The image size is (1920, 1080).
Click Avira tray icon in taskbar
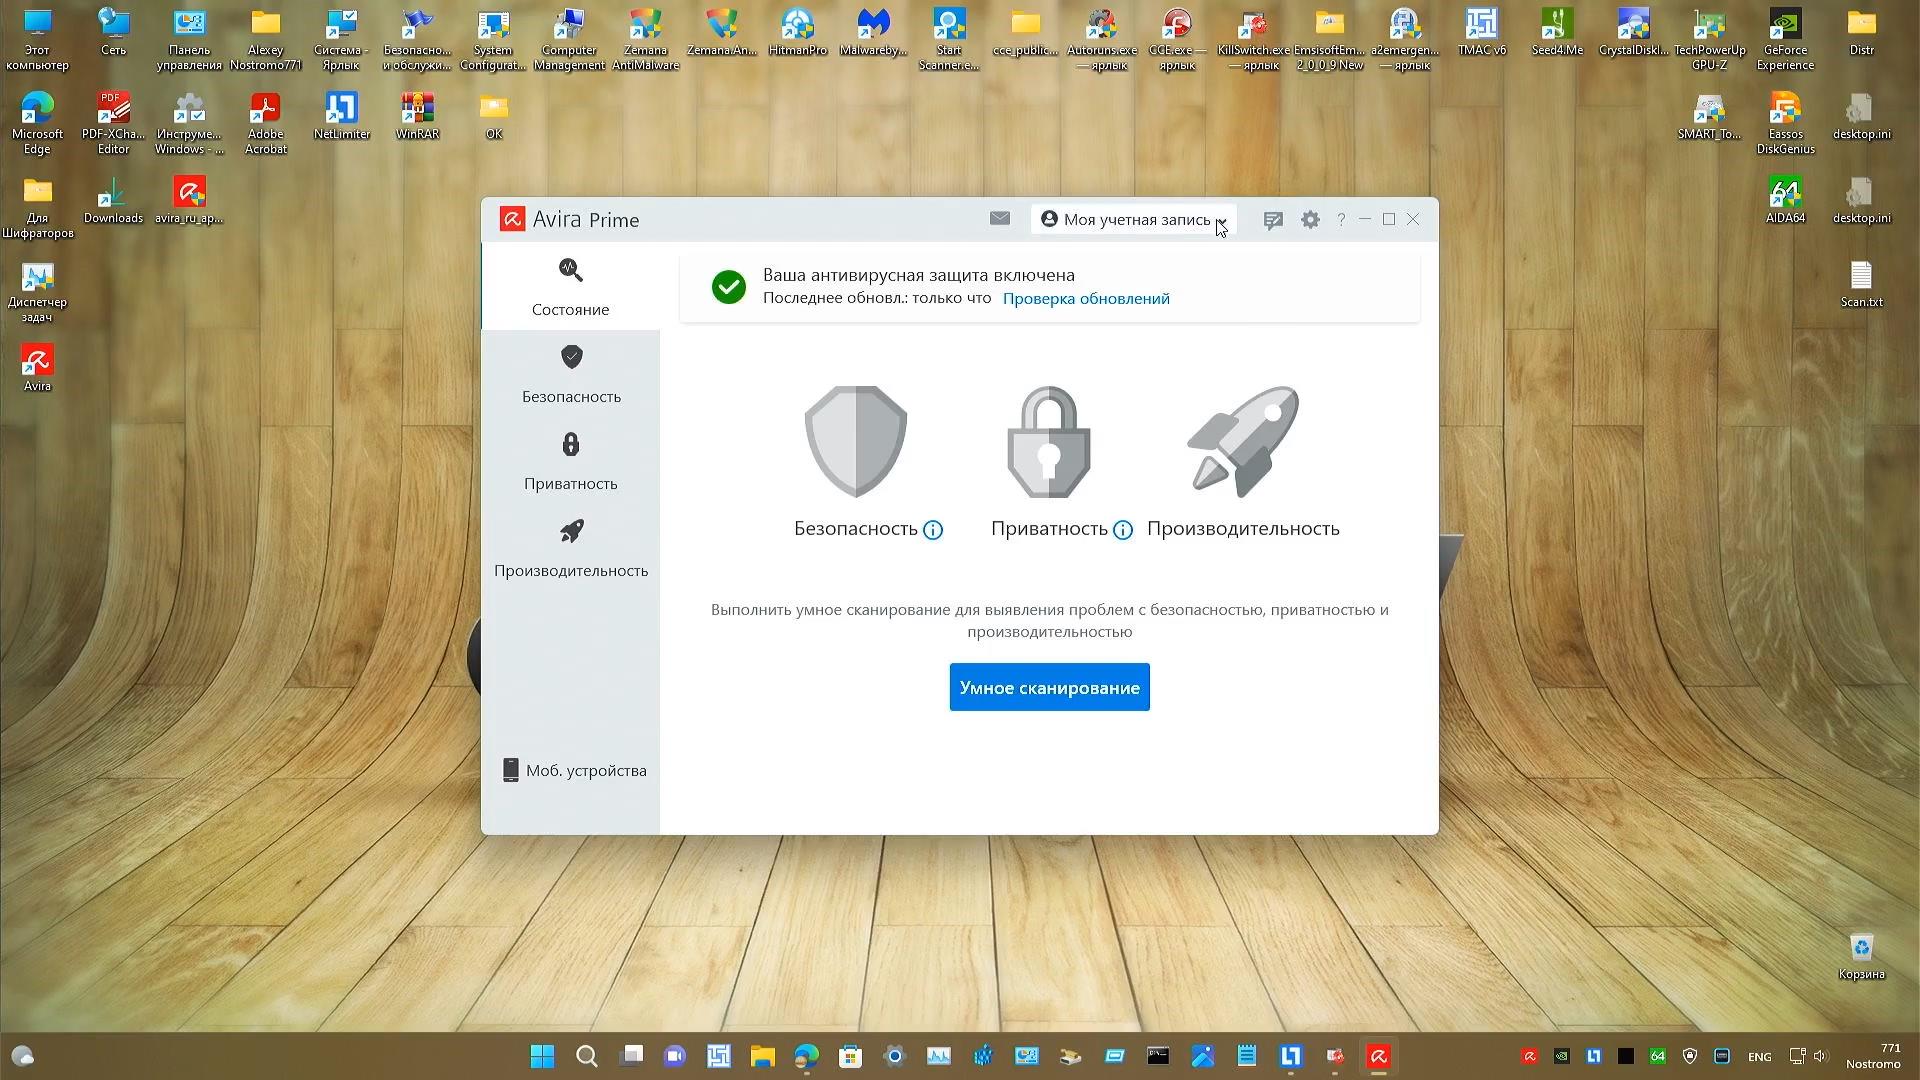[x=1529, y=1057]
